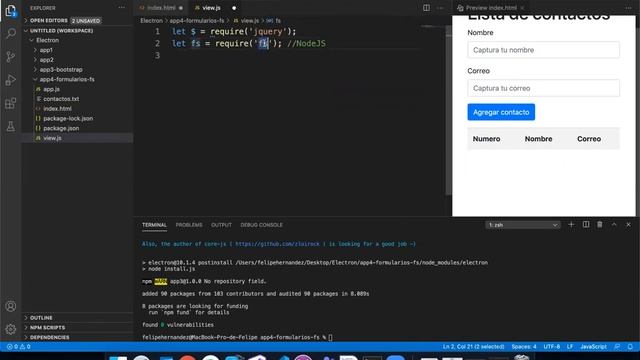Click the Nombre input field

543,50
